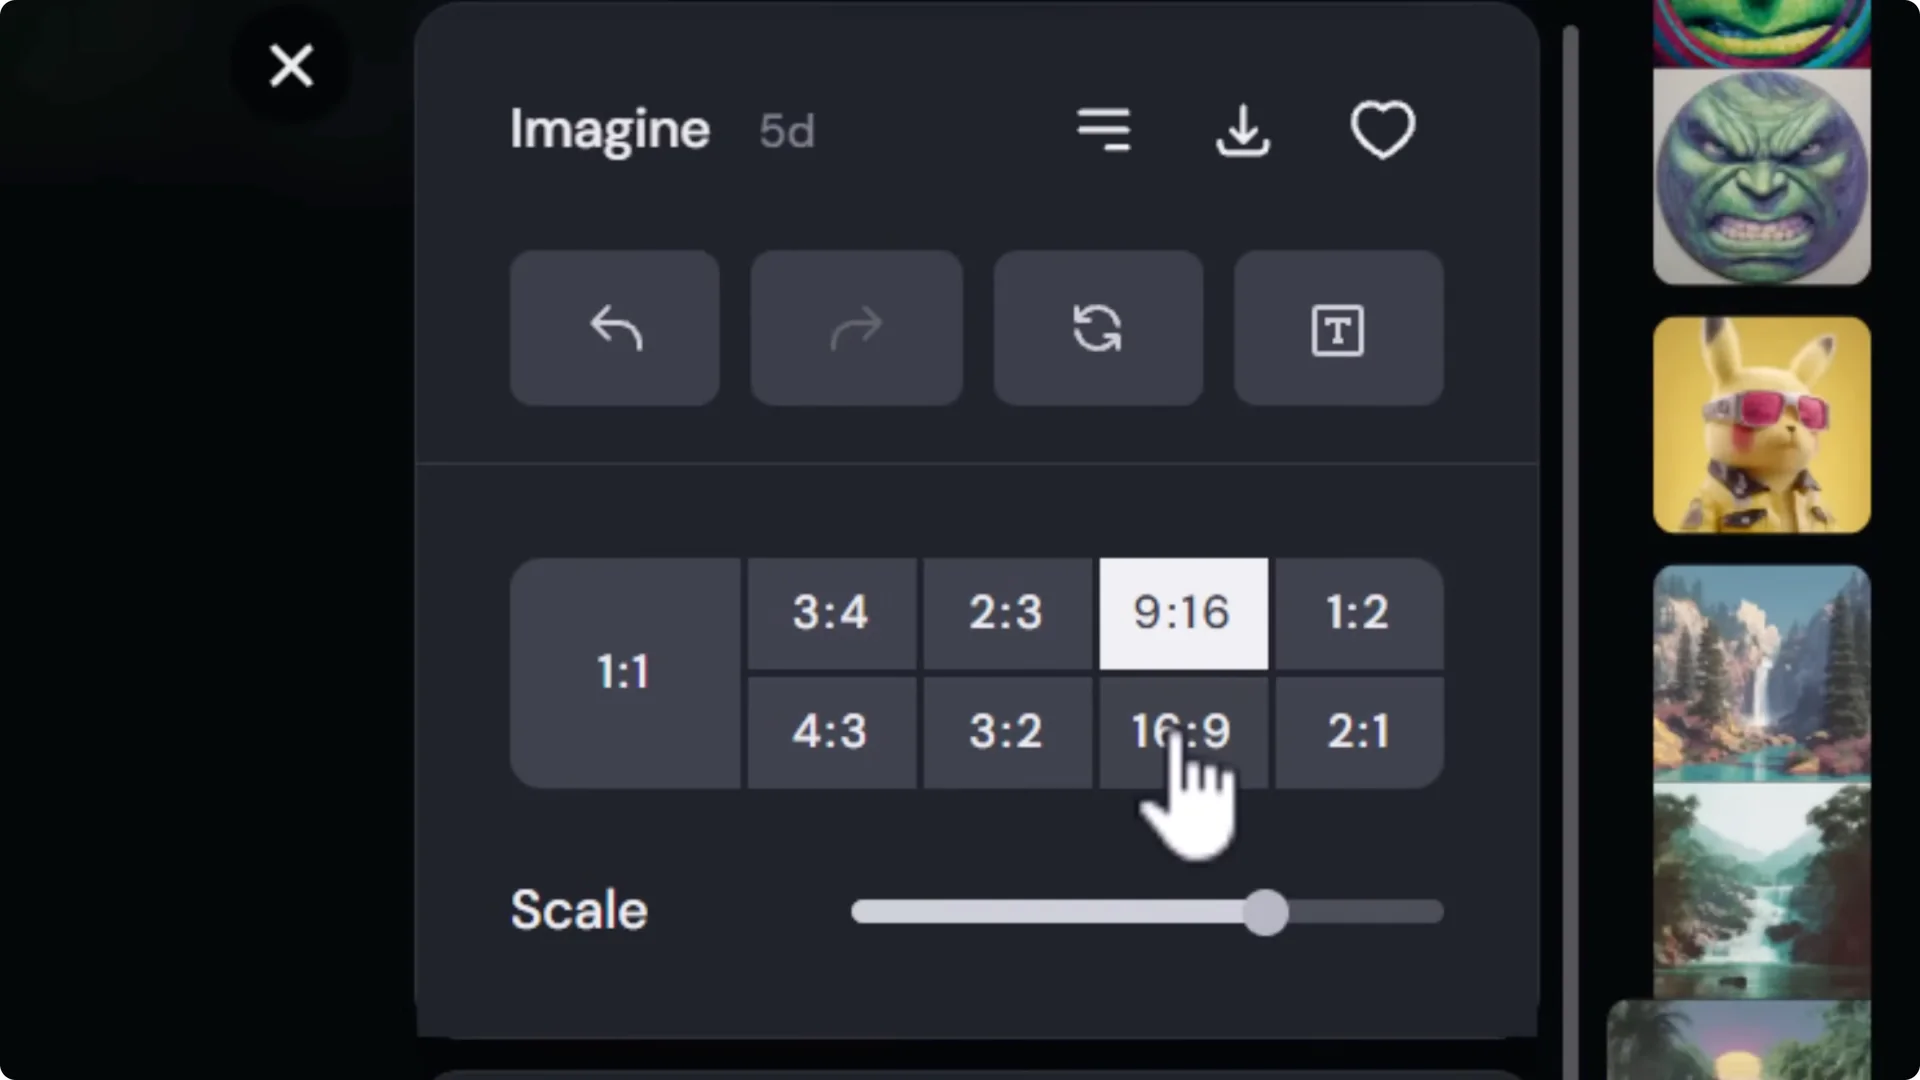Image resolution: width=1920 pixels, height=1080 pixels.
Task: Switch to the 16:9 aspect ratio
Action: click(x=1183, y=731)
